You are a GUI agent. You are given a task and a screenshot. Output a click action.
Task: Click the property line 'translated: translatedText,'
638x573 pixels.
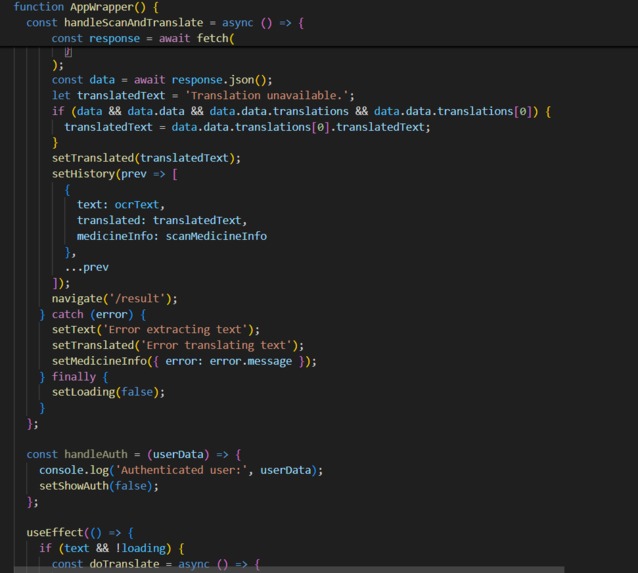pos(162,220)
